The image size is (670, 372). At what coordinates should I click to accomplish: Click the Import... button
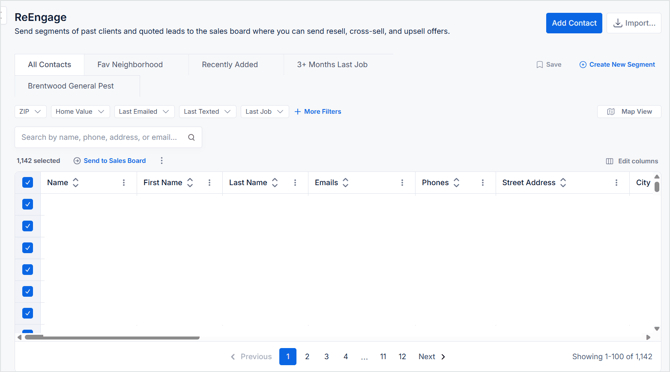pos(634,23)
